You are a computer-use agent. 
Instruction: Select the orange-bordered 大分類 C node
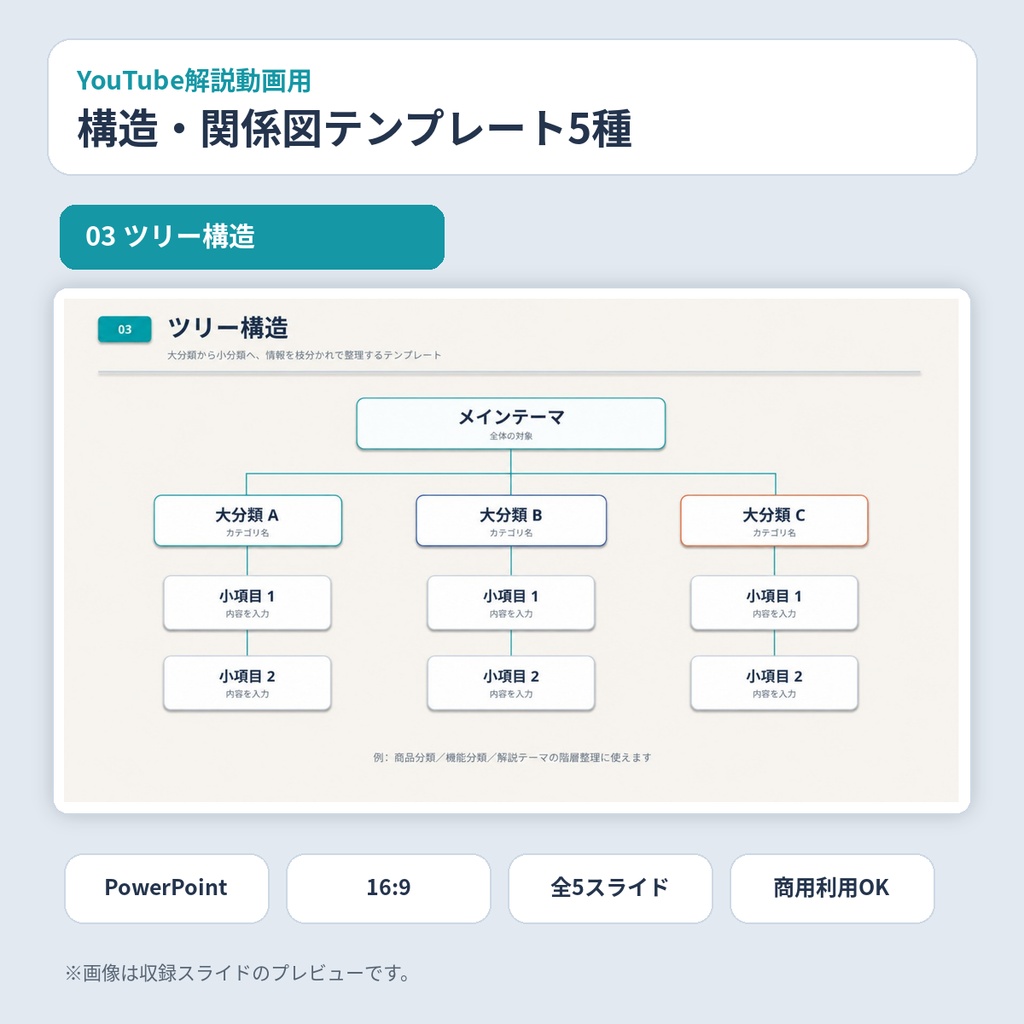point(774,520)
